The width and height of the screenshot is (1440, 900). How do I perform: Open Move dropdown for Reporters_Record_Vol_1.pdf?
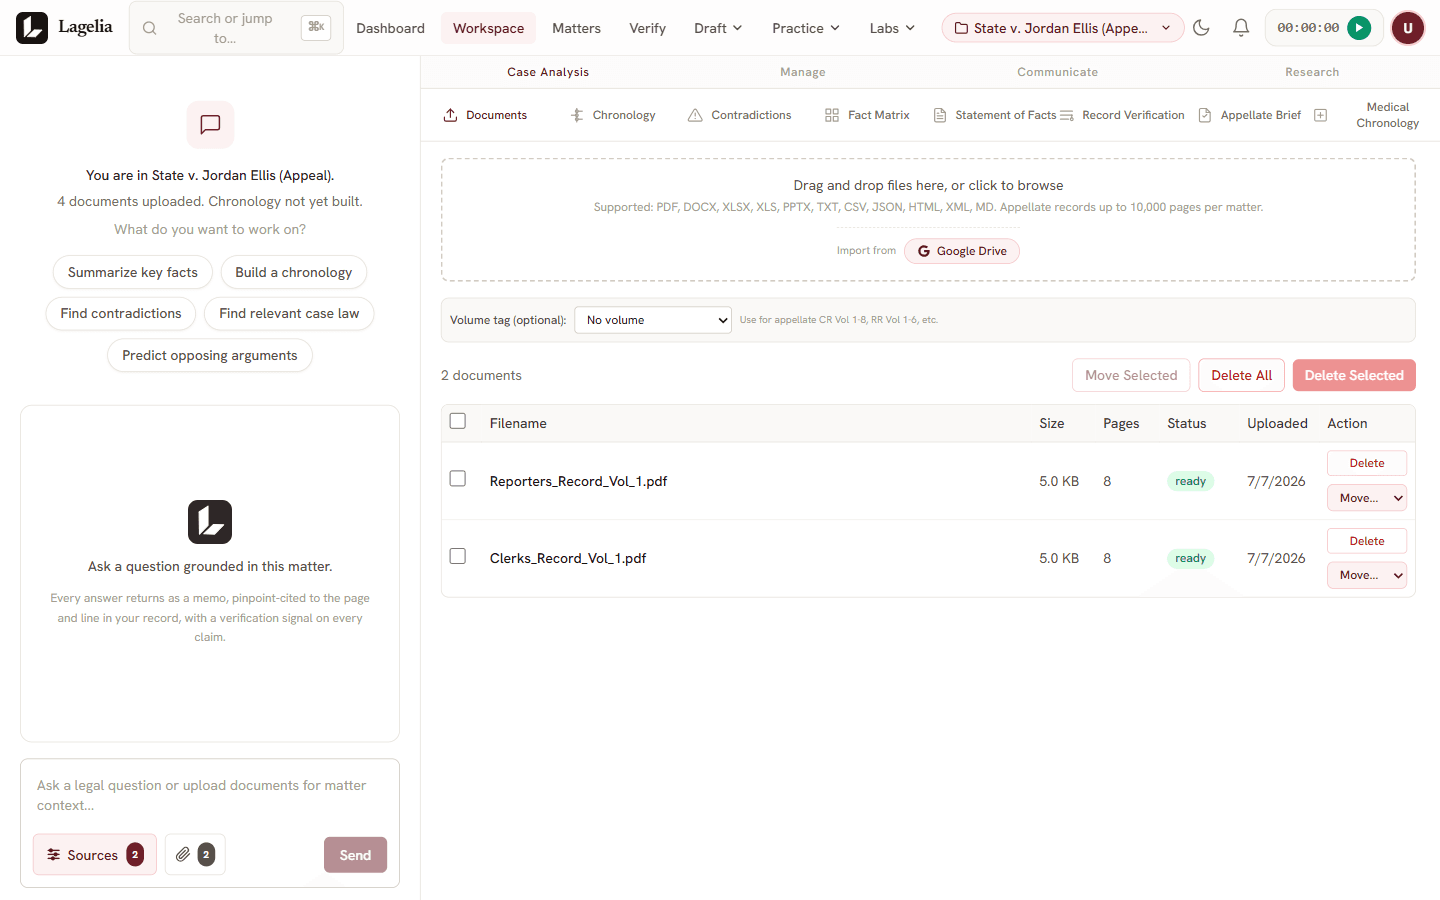pos(1367,498)
